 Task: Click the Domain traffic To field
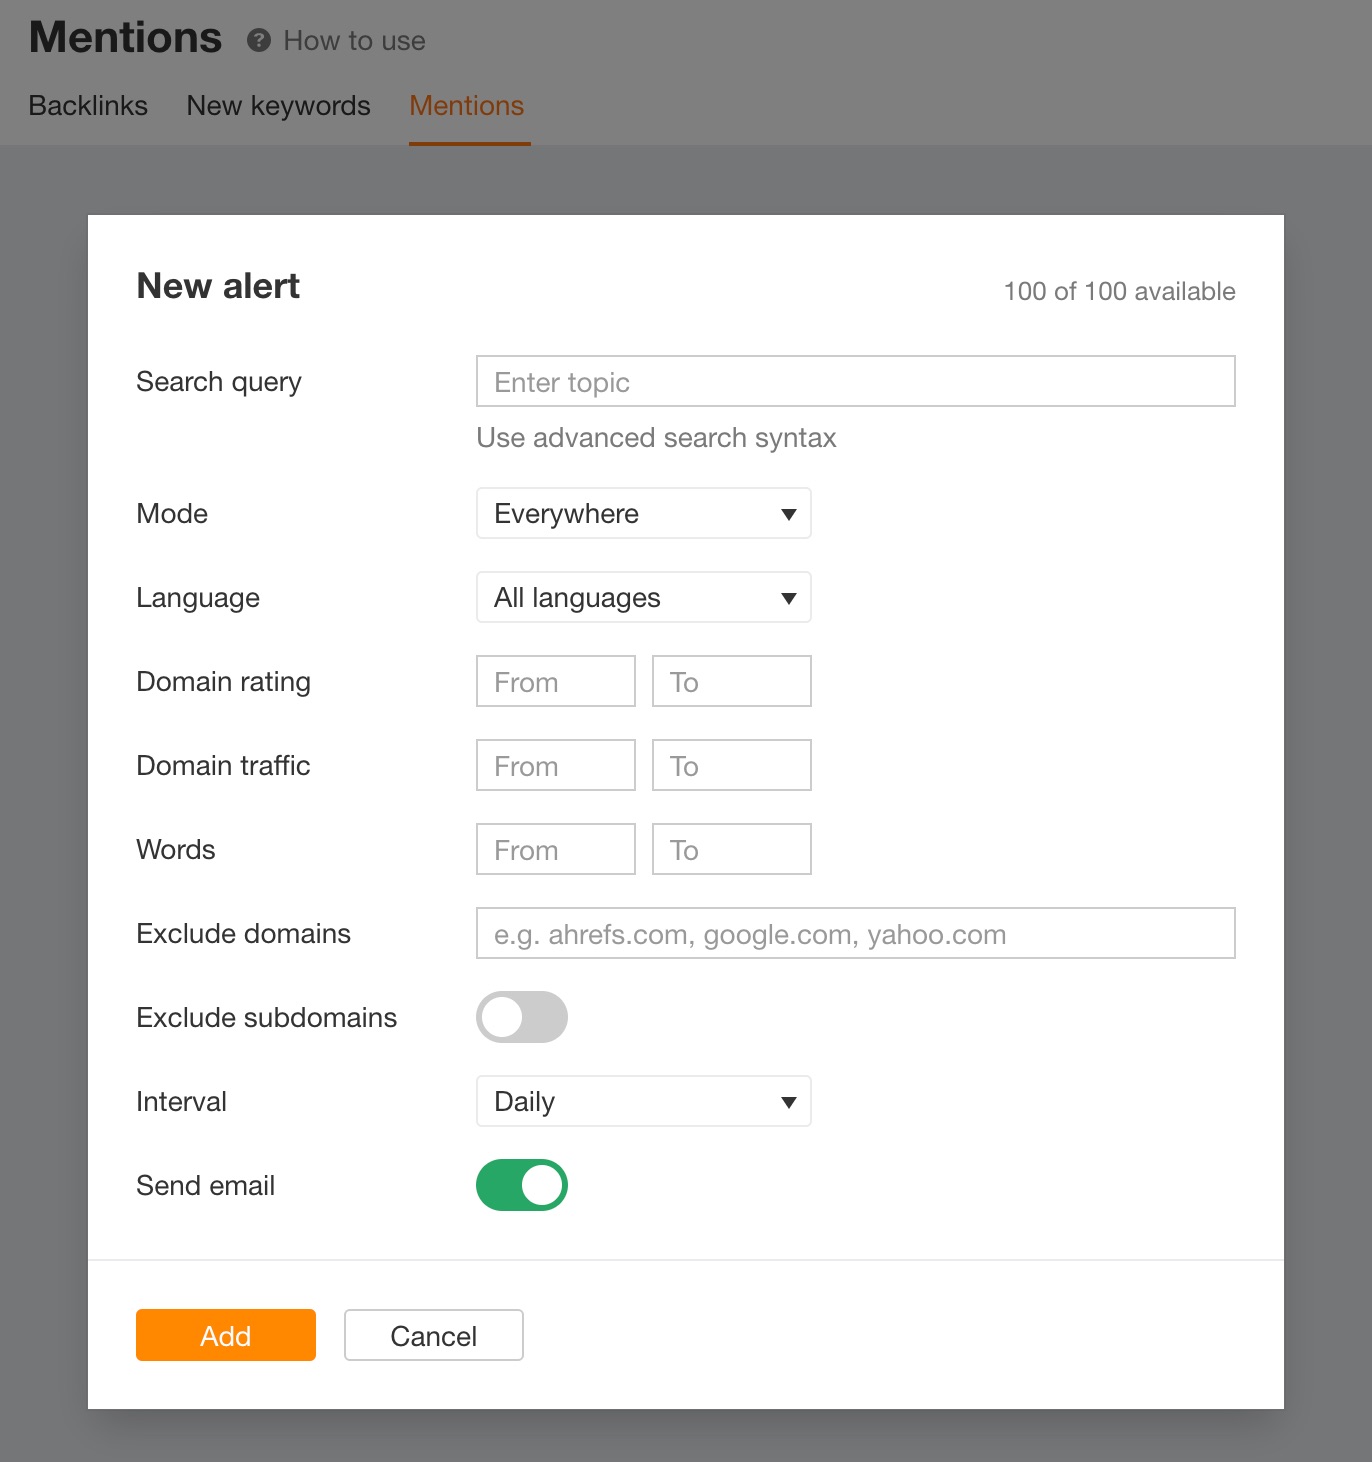pyautogui.click(x=731, y=765)
